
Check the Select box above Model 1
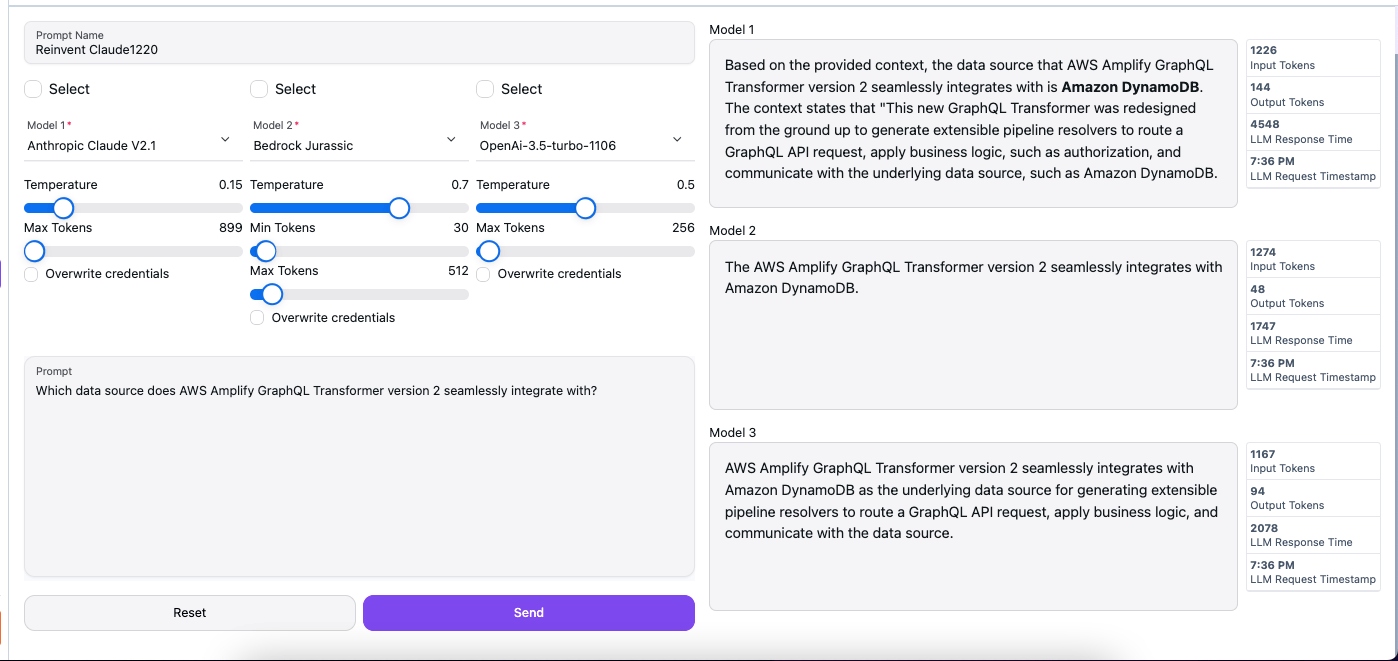point(33,89)
